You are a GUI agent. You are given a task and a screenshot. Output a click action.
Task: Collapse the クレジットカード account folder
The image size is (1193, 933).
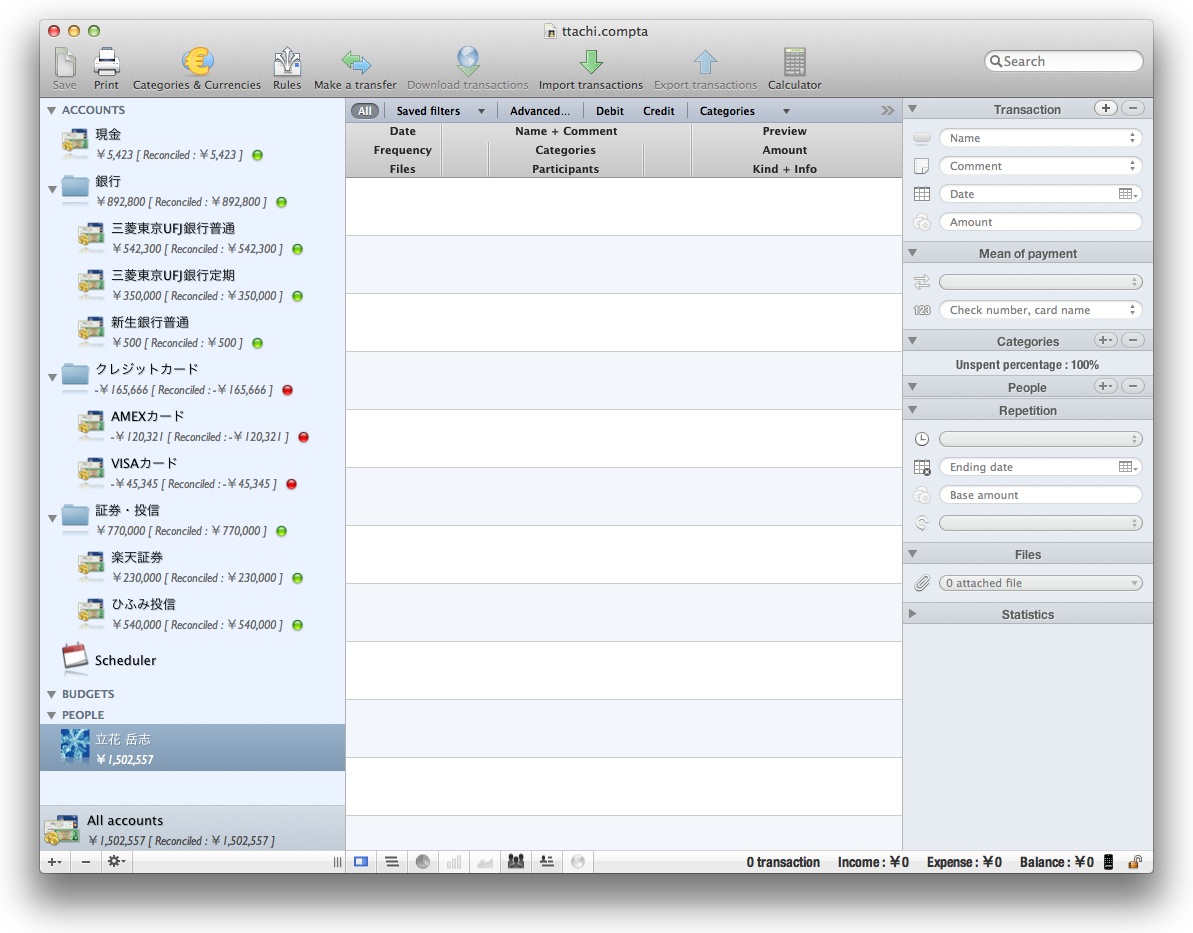tap(52, 377)
